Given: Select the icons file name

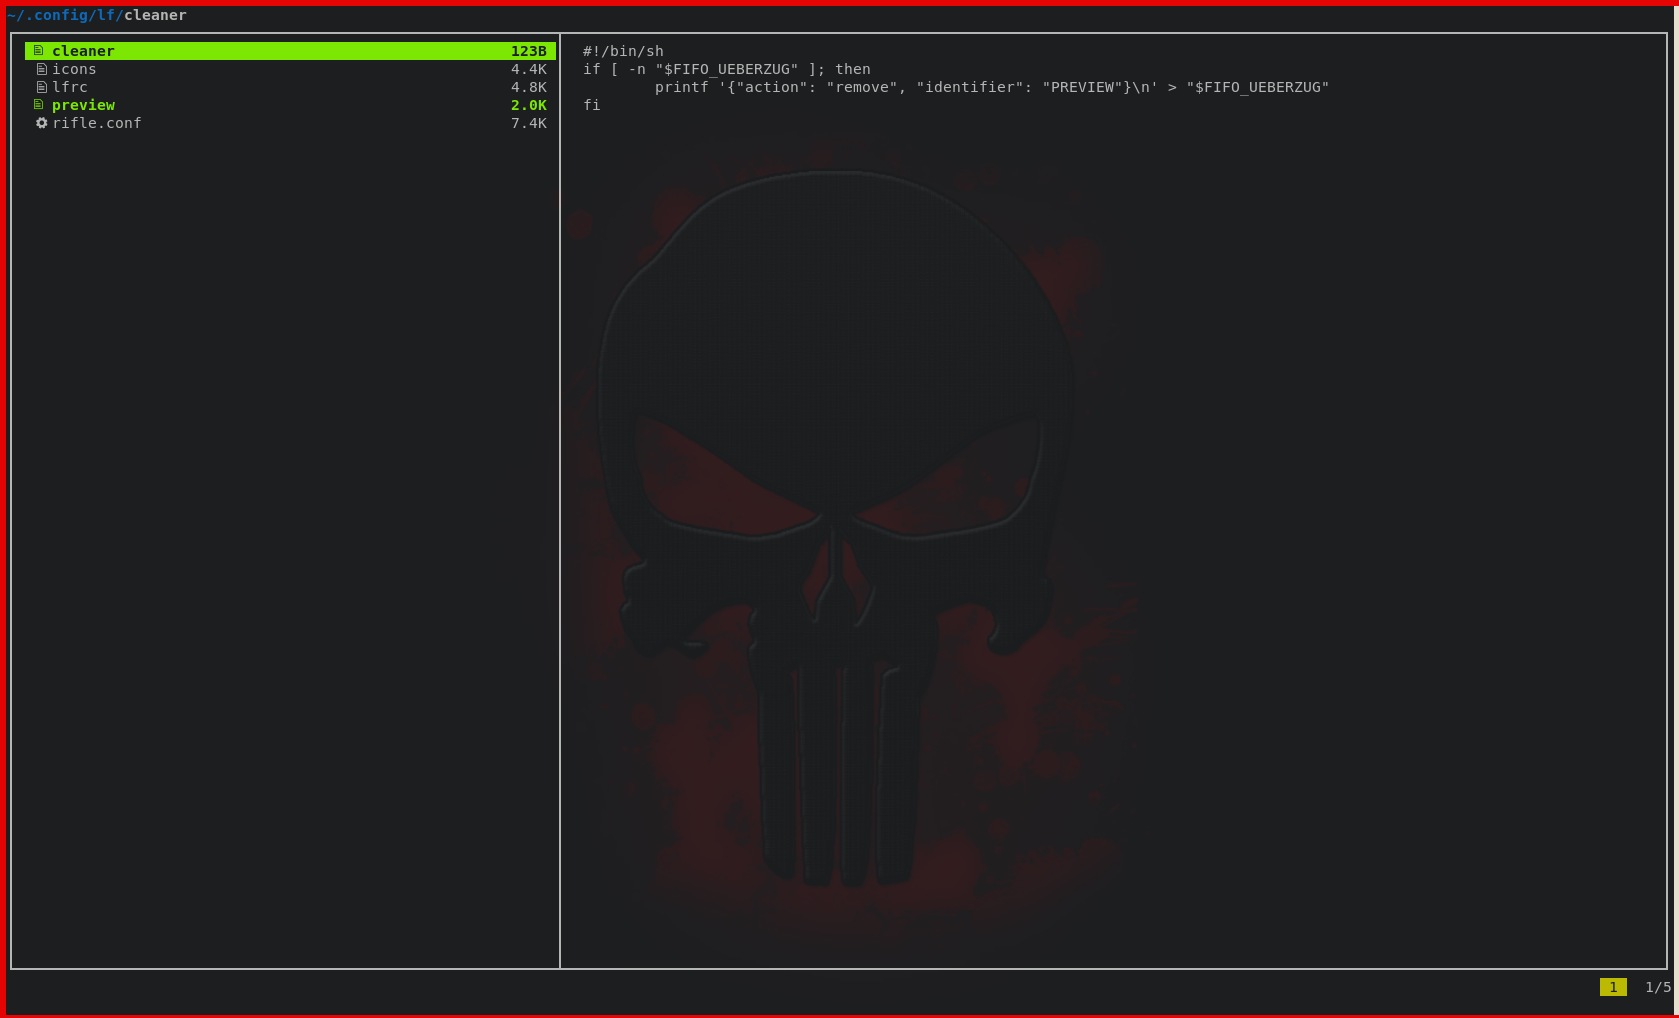Looking at the screenshot, I should [74, 69].
